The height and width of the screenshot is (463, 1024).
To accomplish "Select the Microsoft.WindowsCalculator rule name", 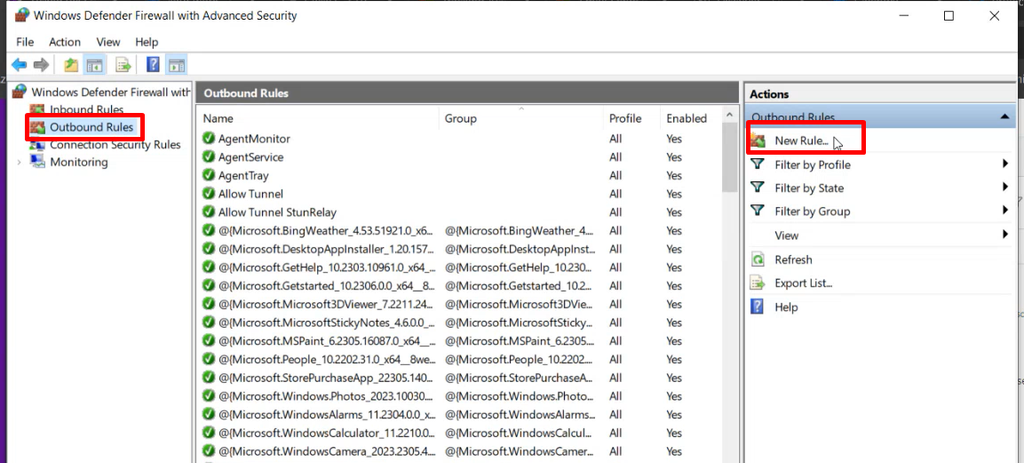I will 326,432.
